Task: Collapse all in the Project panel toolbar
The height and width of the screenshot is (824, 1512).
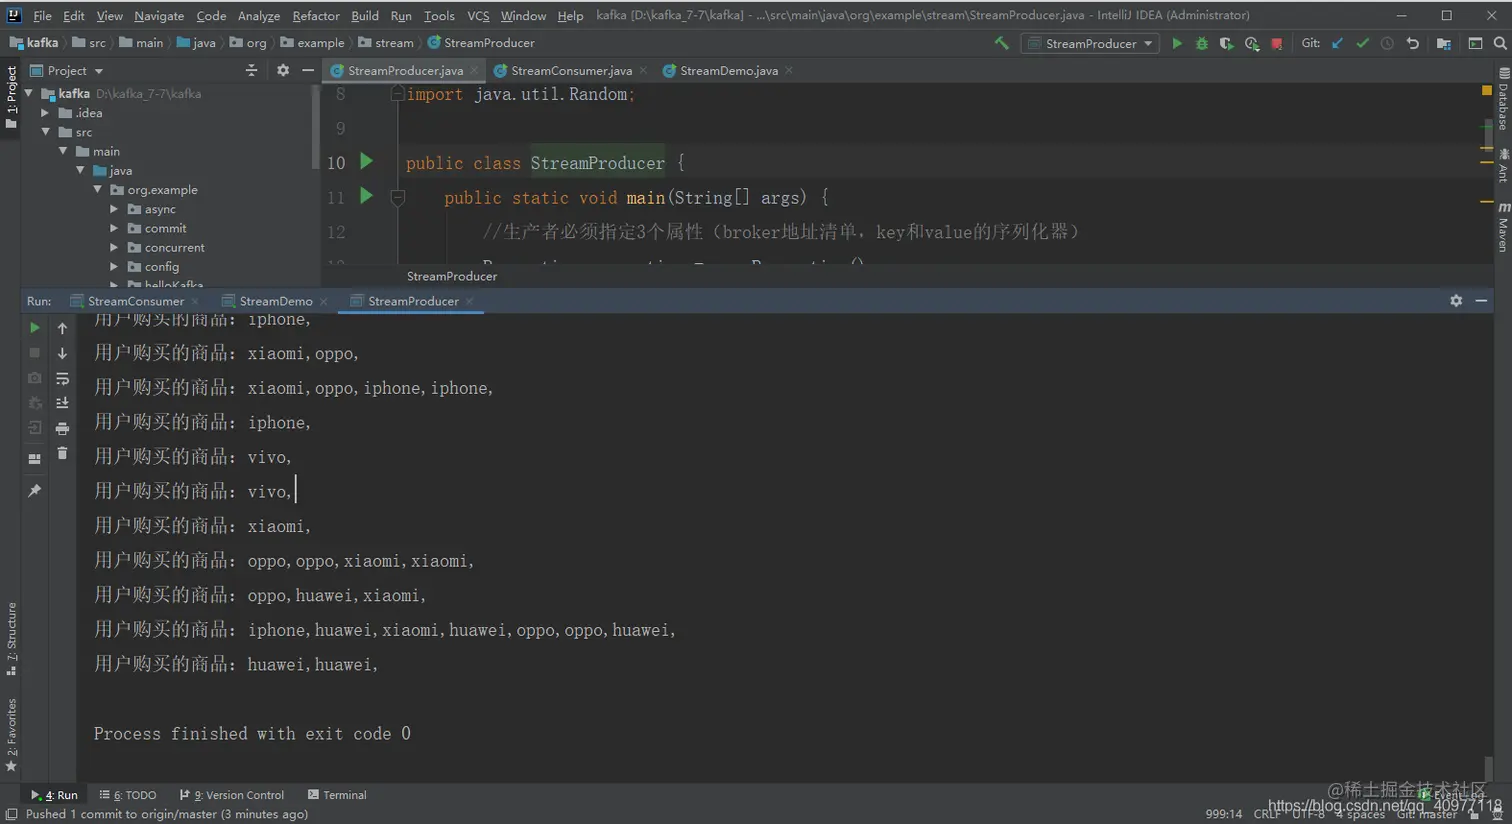Action: (x=251, y=70)
